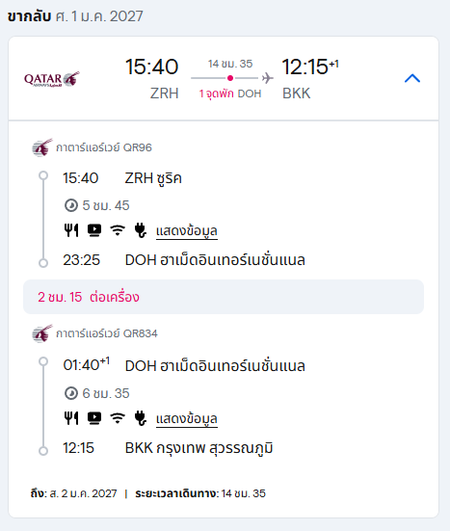Click the 2 ชม. 15 ต่อเครื่อง layover bar
Screen dimensions: 450x531
(223, 297)
